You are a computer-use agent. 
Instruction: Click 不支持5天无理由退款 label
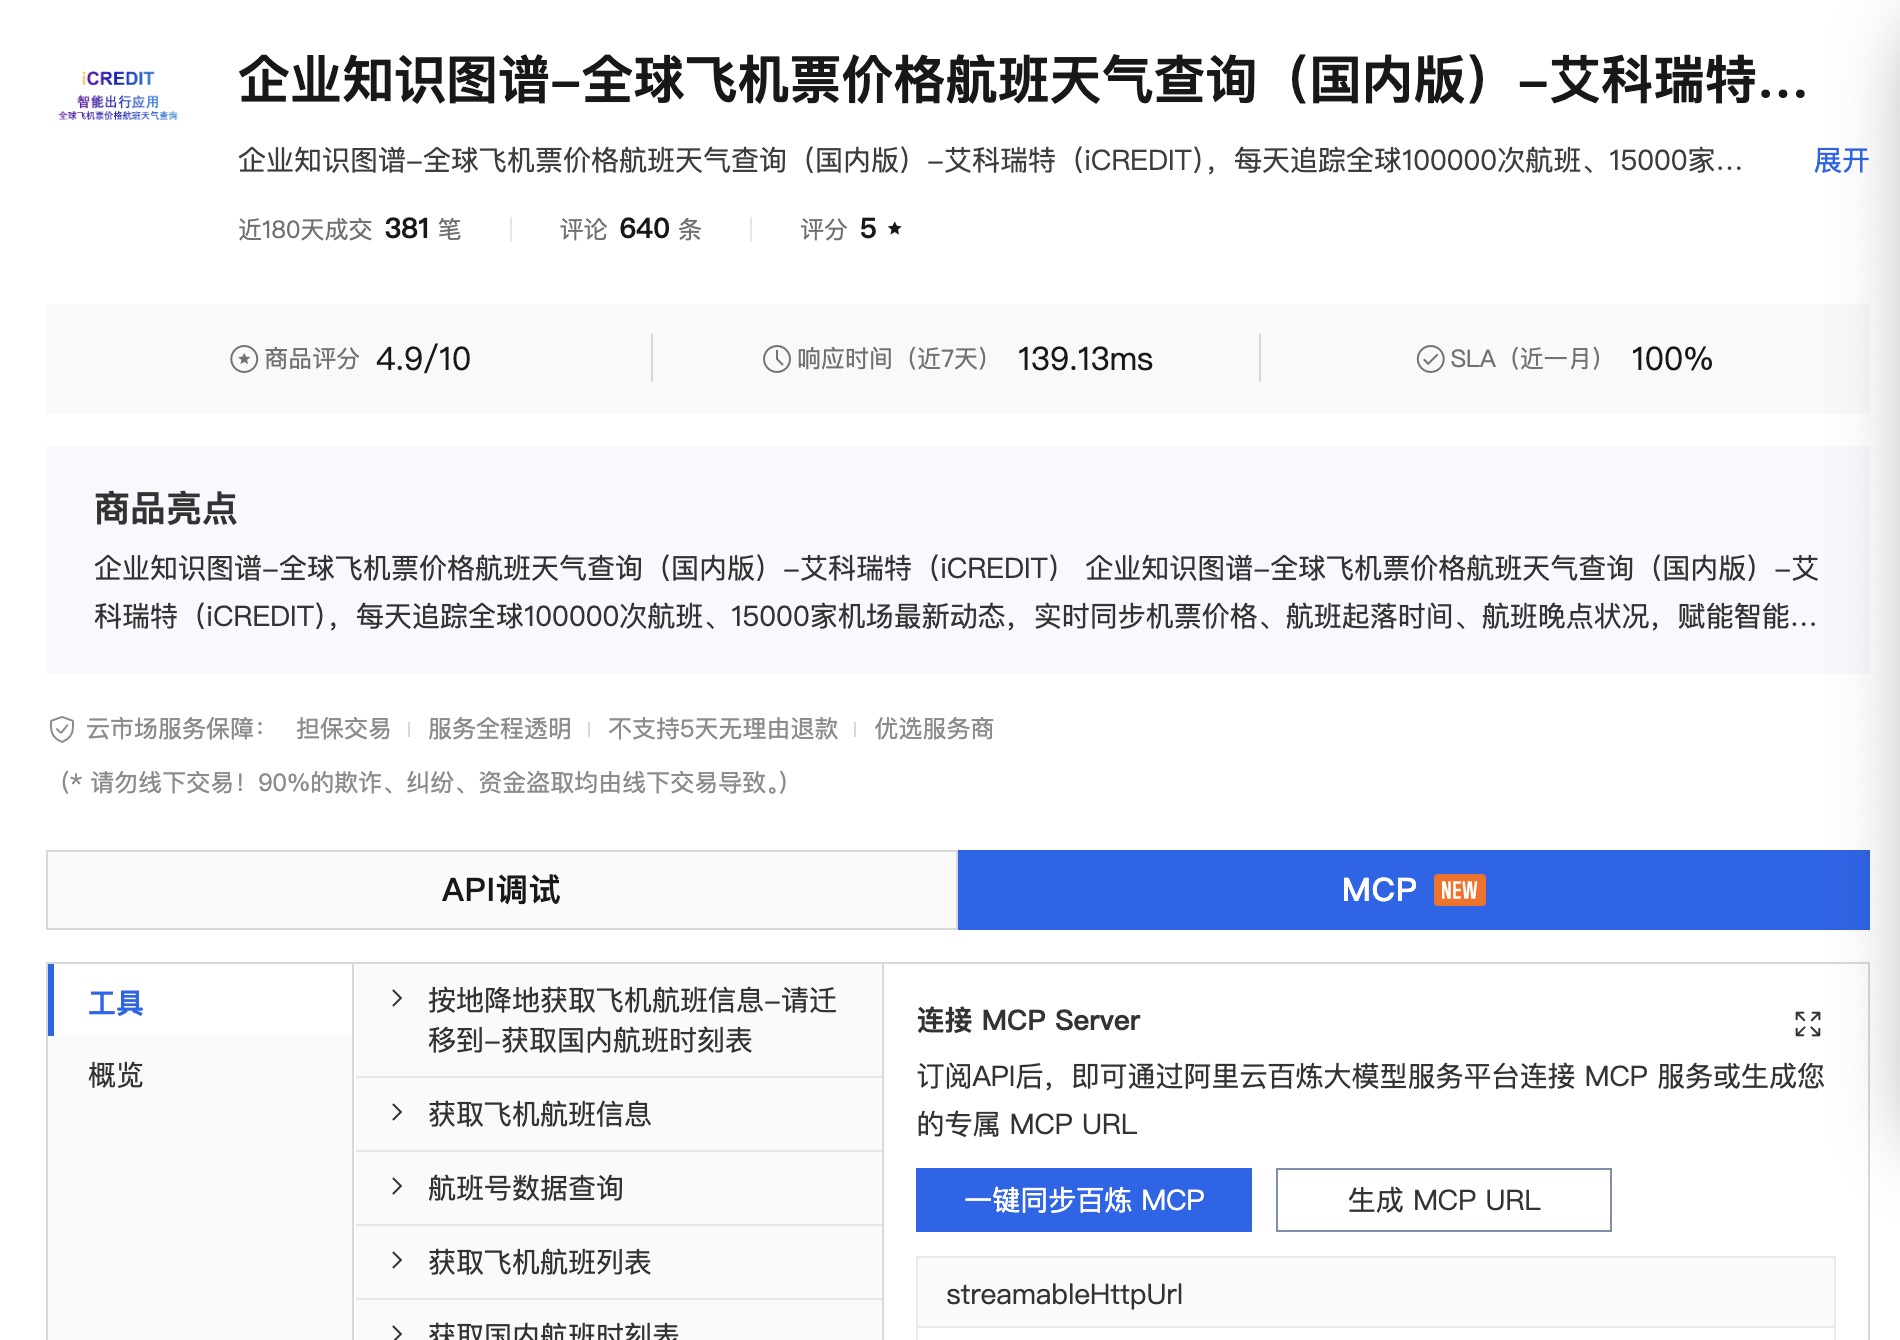[x=723, y=729]
